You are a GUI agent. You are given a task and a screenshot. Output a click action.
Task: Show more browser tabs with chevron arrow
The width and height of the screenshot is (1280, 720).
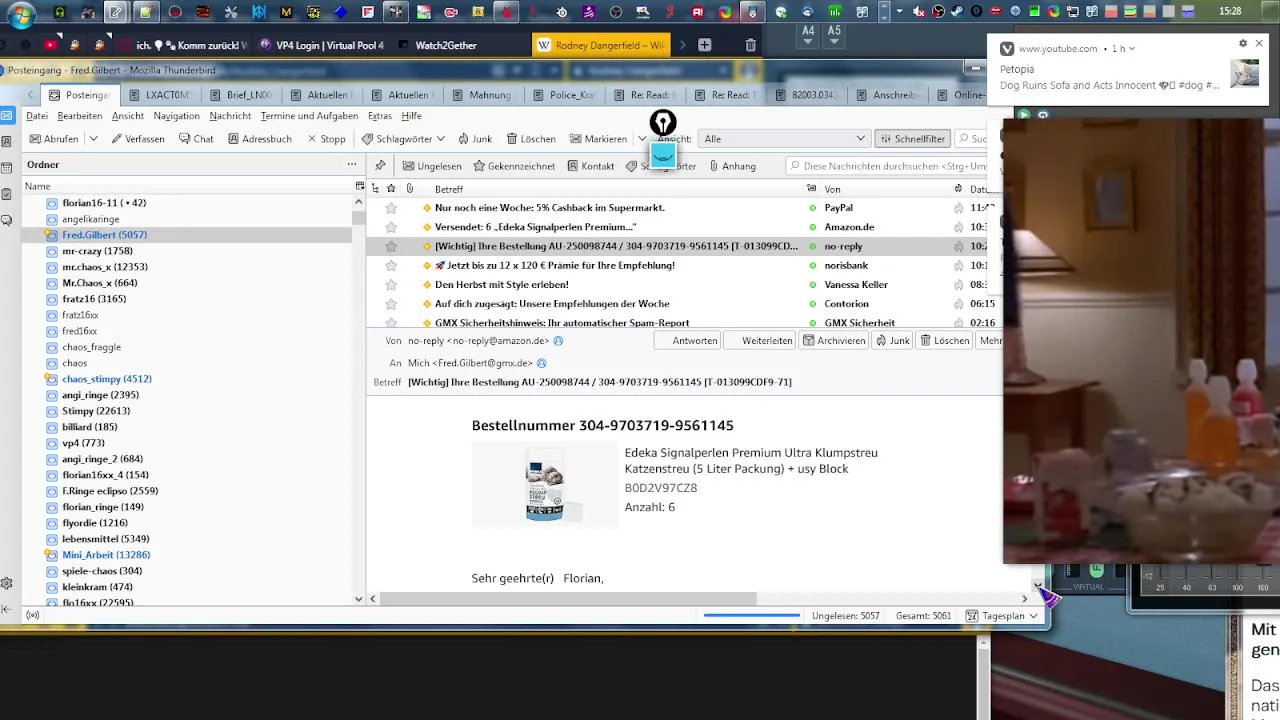point(683,45)
